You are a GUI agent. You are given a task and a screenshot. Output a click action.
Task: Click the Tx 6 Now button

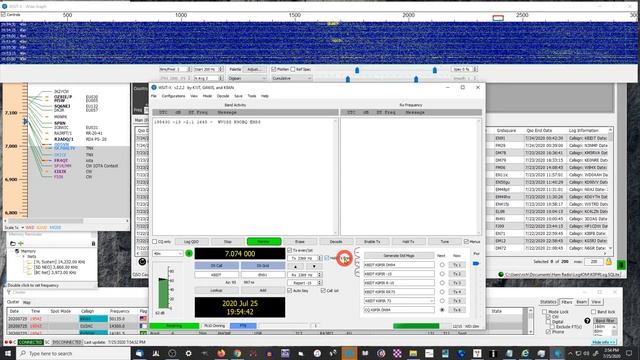pos(457,310)
